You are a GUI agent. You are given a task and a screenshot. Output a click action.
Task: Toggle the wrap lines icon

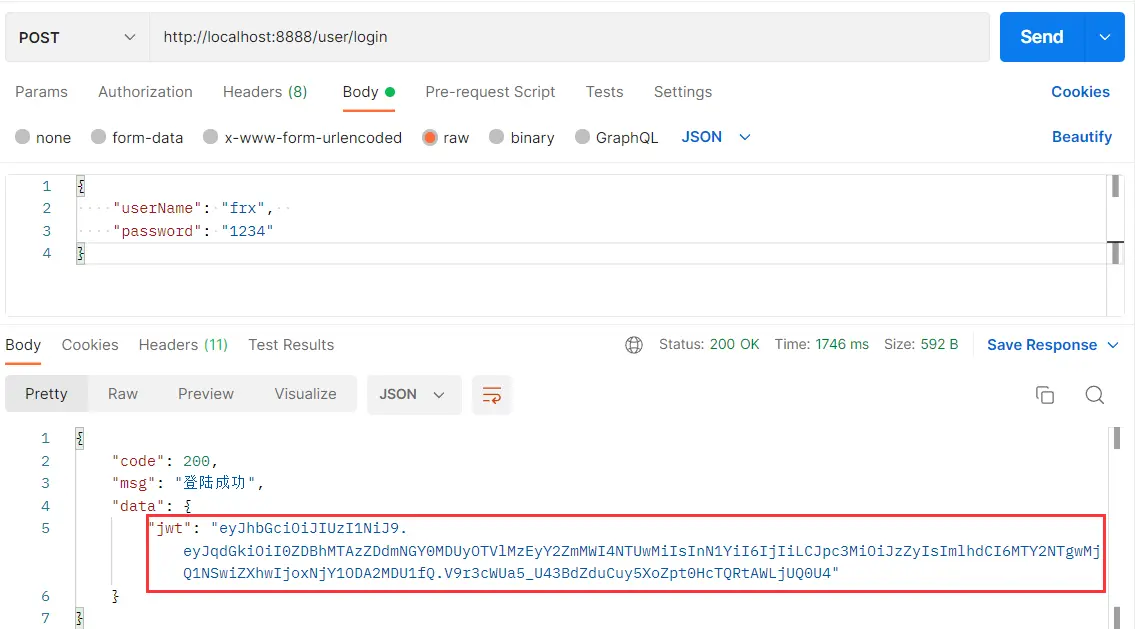(x=491, y=395)
